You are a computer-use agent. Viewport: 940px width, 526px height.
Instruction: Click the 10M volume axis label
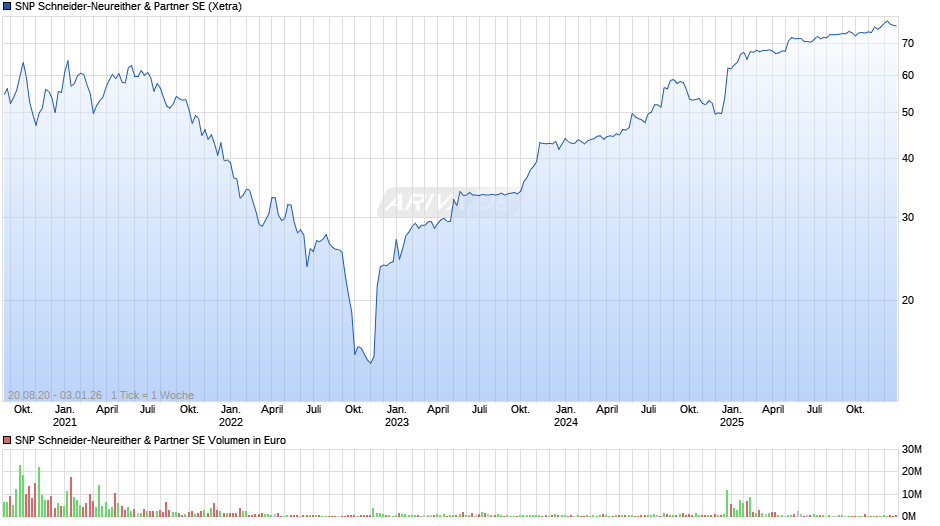coord(911,494)
